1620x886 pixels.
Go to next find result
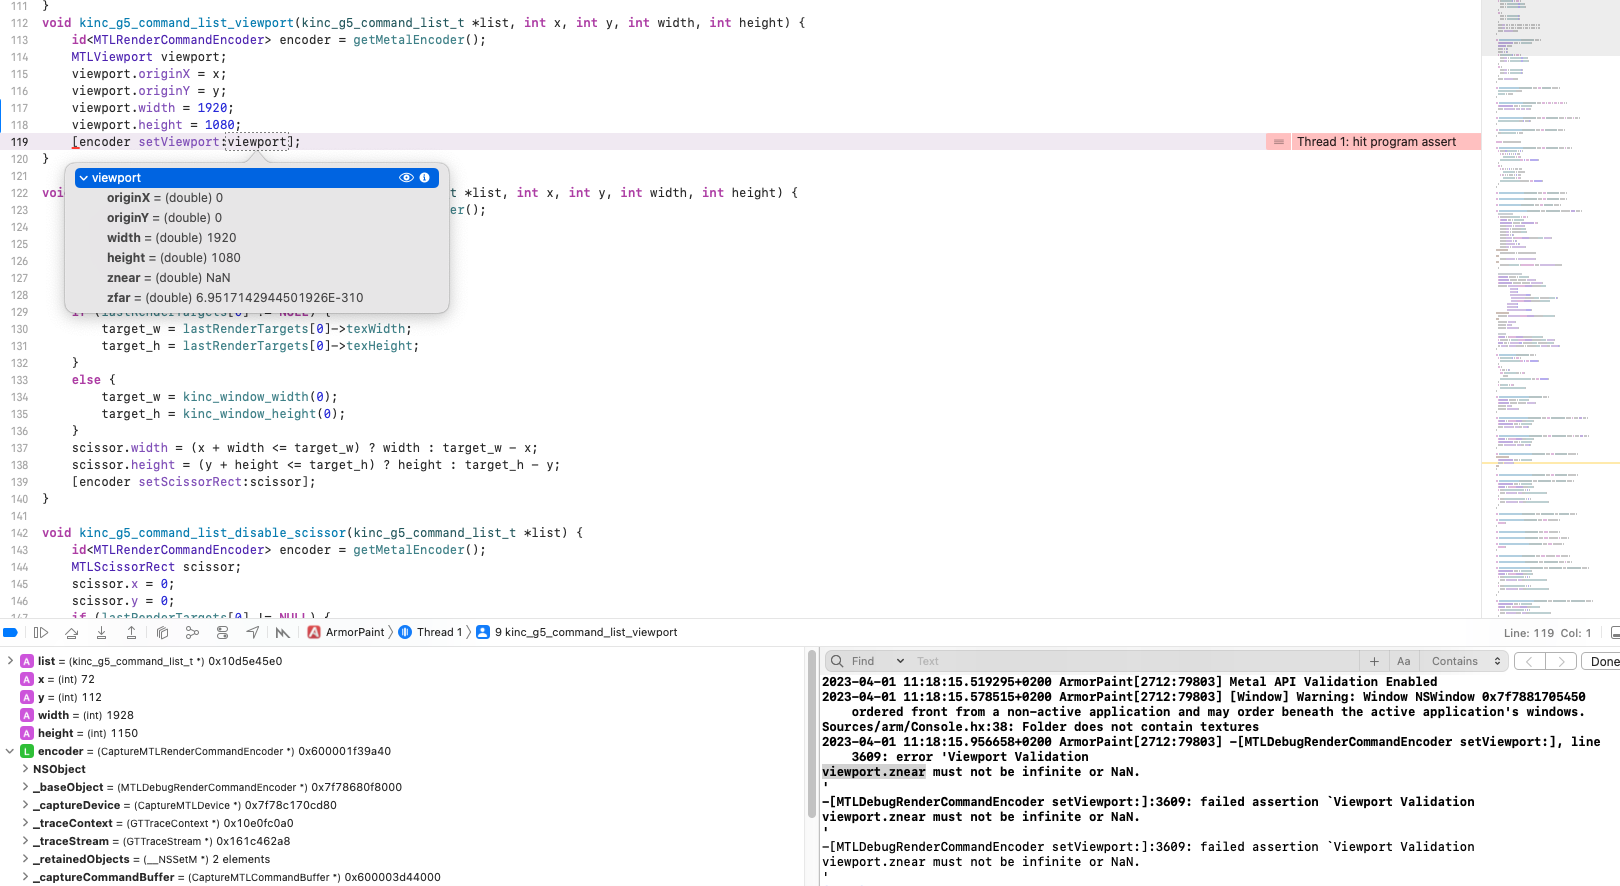click(1561, 661)
